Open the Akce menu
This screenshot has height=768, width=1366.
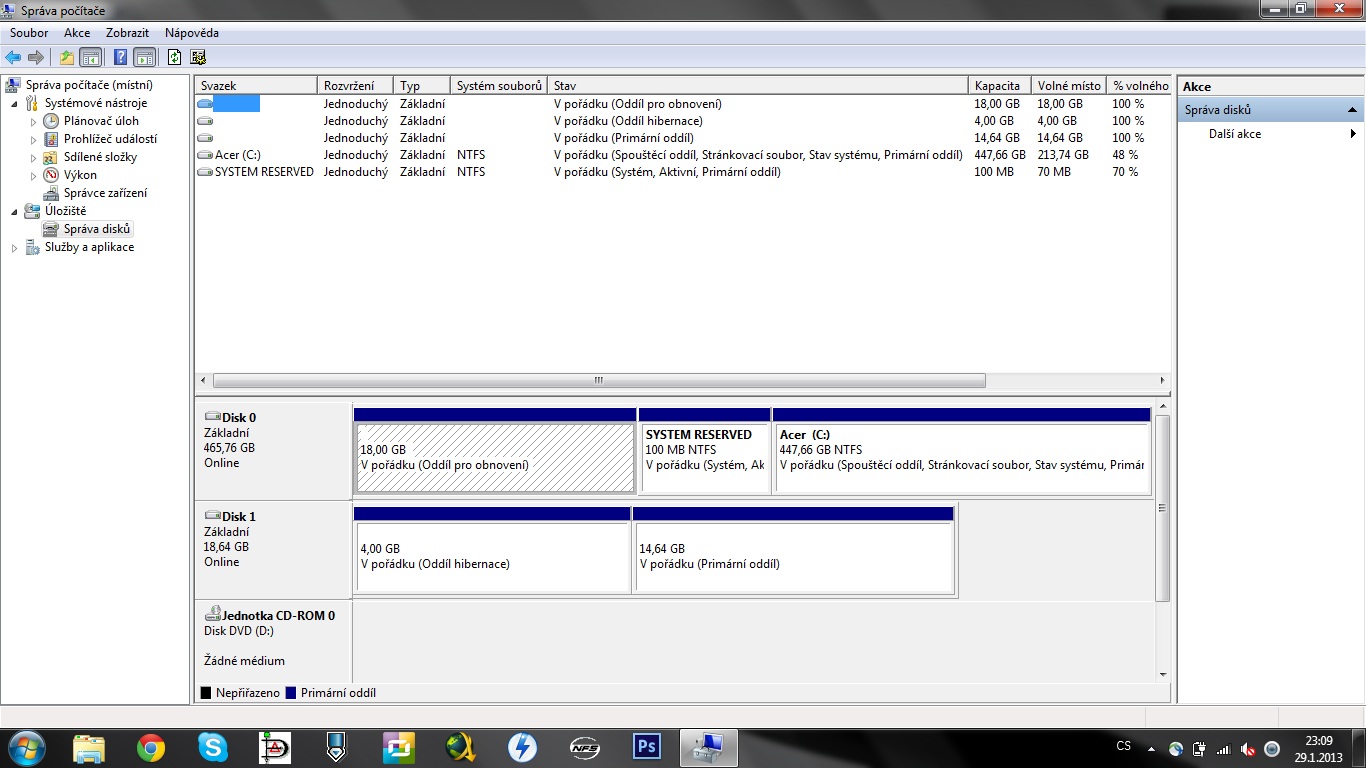[77, 33]
